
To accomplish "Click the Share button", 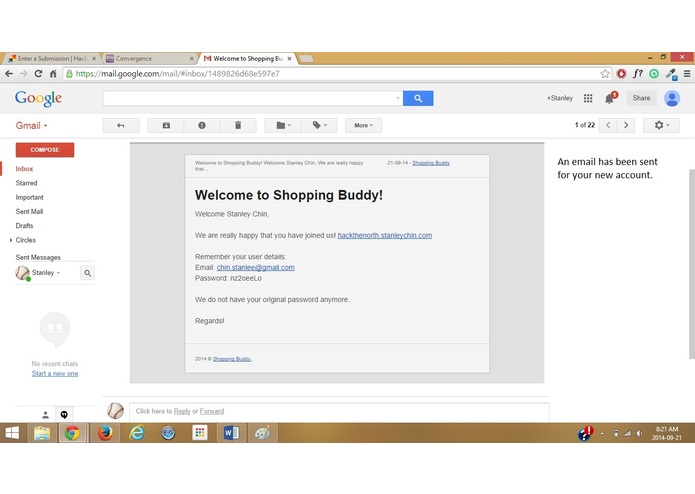I will pos(641,98).
